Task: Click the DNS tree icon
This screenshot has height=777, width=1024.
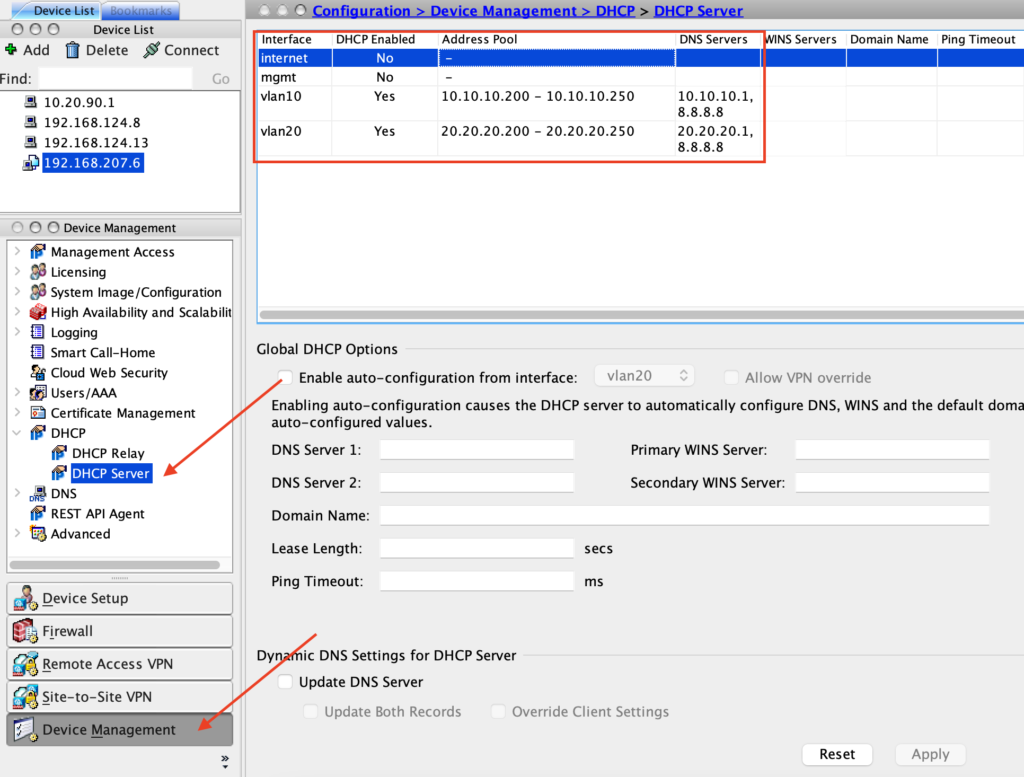Action: pyautogui.click(x=38, y=494)
